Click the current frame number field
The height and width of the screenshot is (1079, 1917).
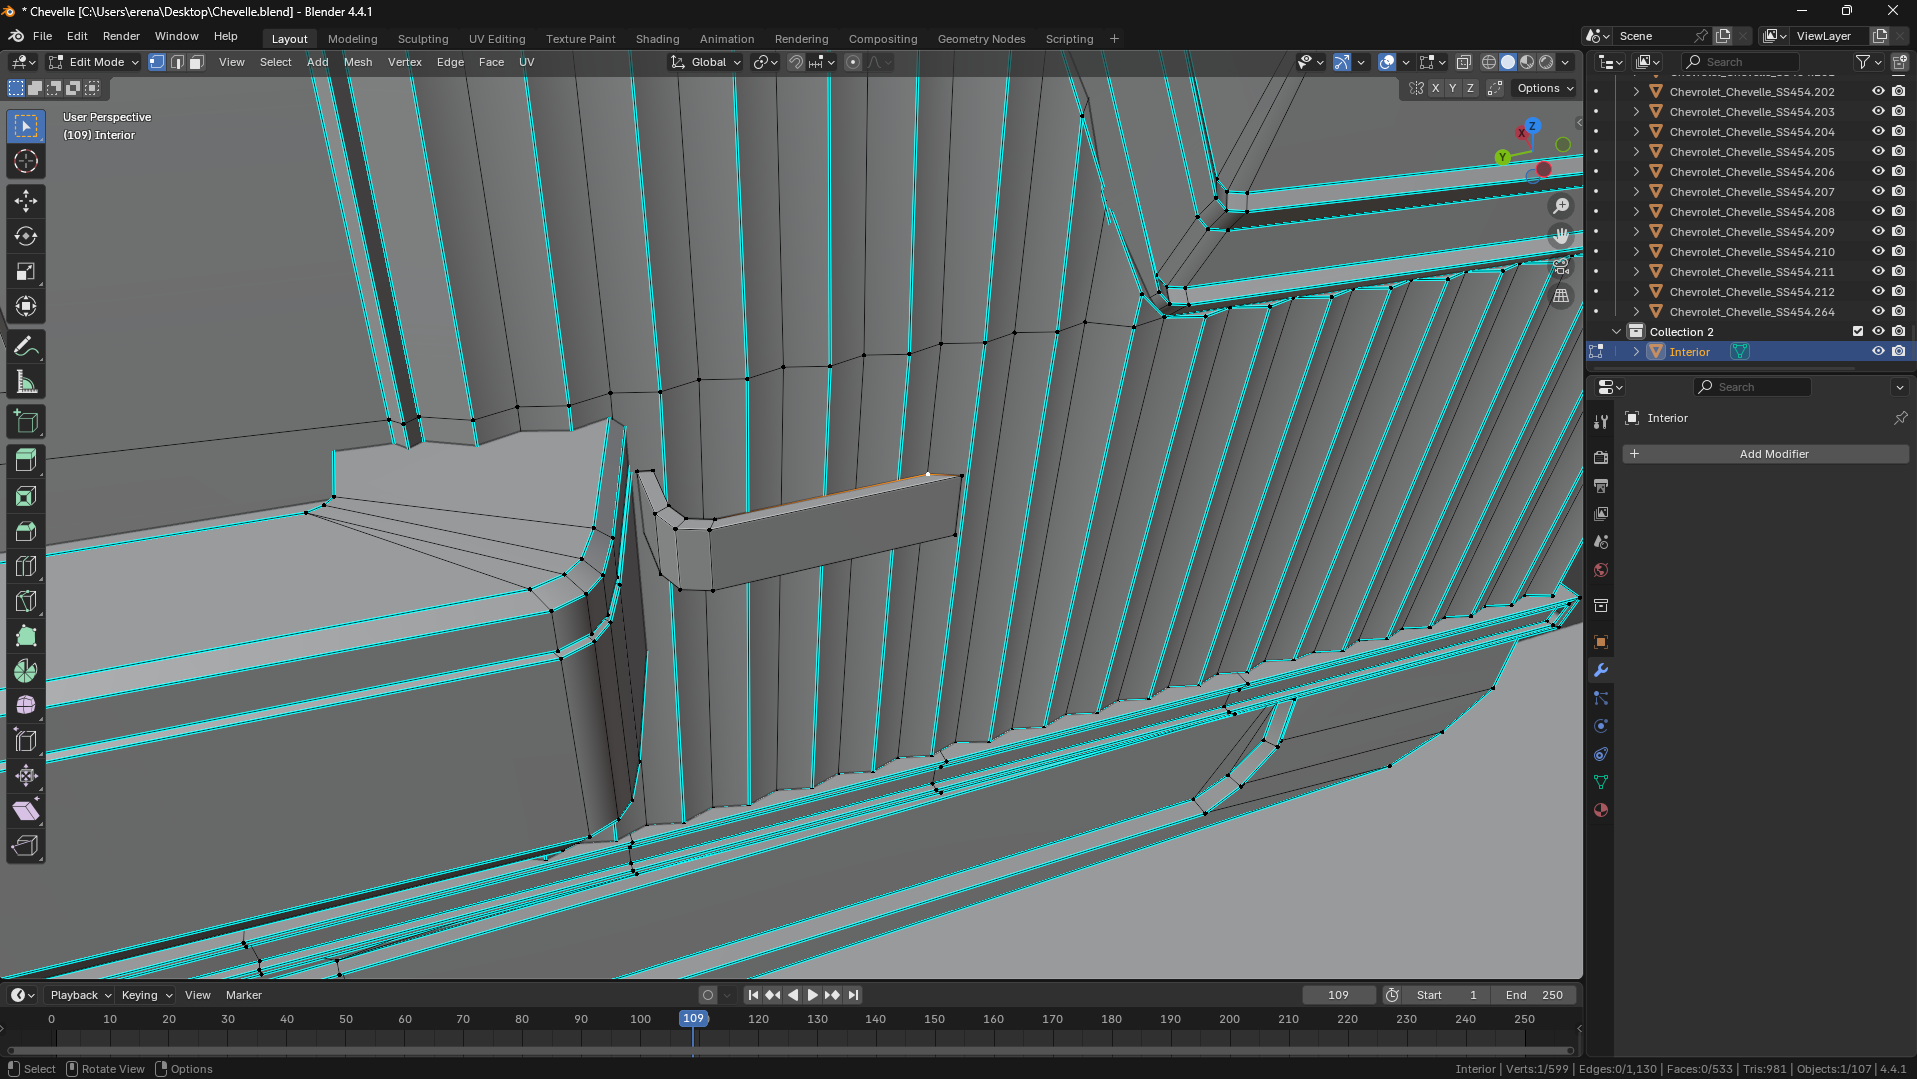pos(1338,995)
